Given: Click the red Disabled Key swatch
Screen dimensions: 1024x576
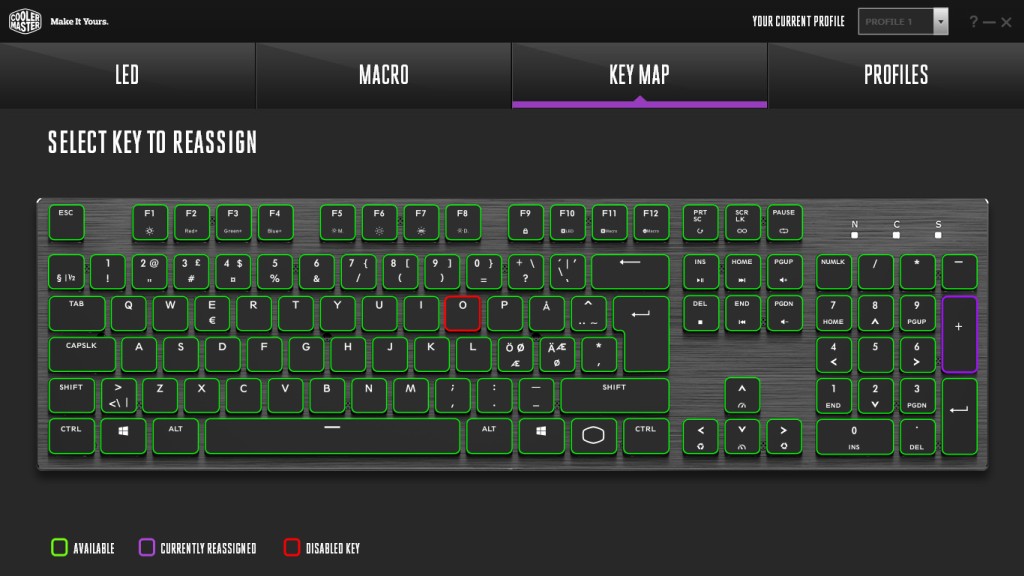Looking at the screenshot, I should (x=291, y=547).
